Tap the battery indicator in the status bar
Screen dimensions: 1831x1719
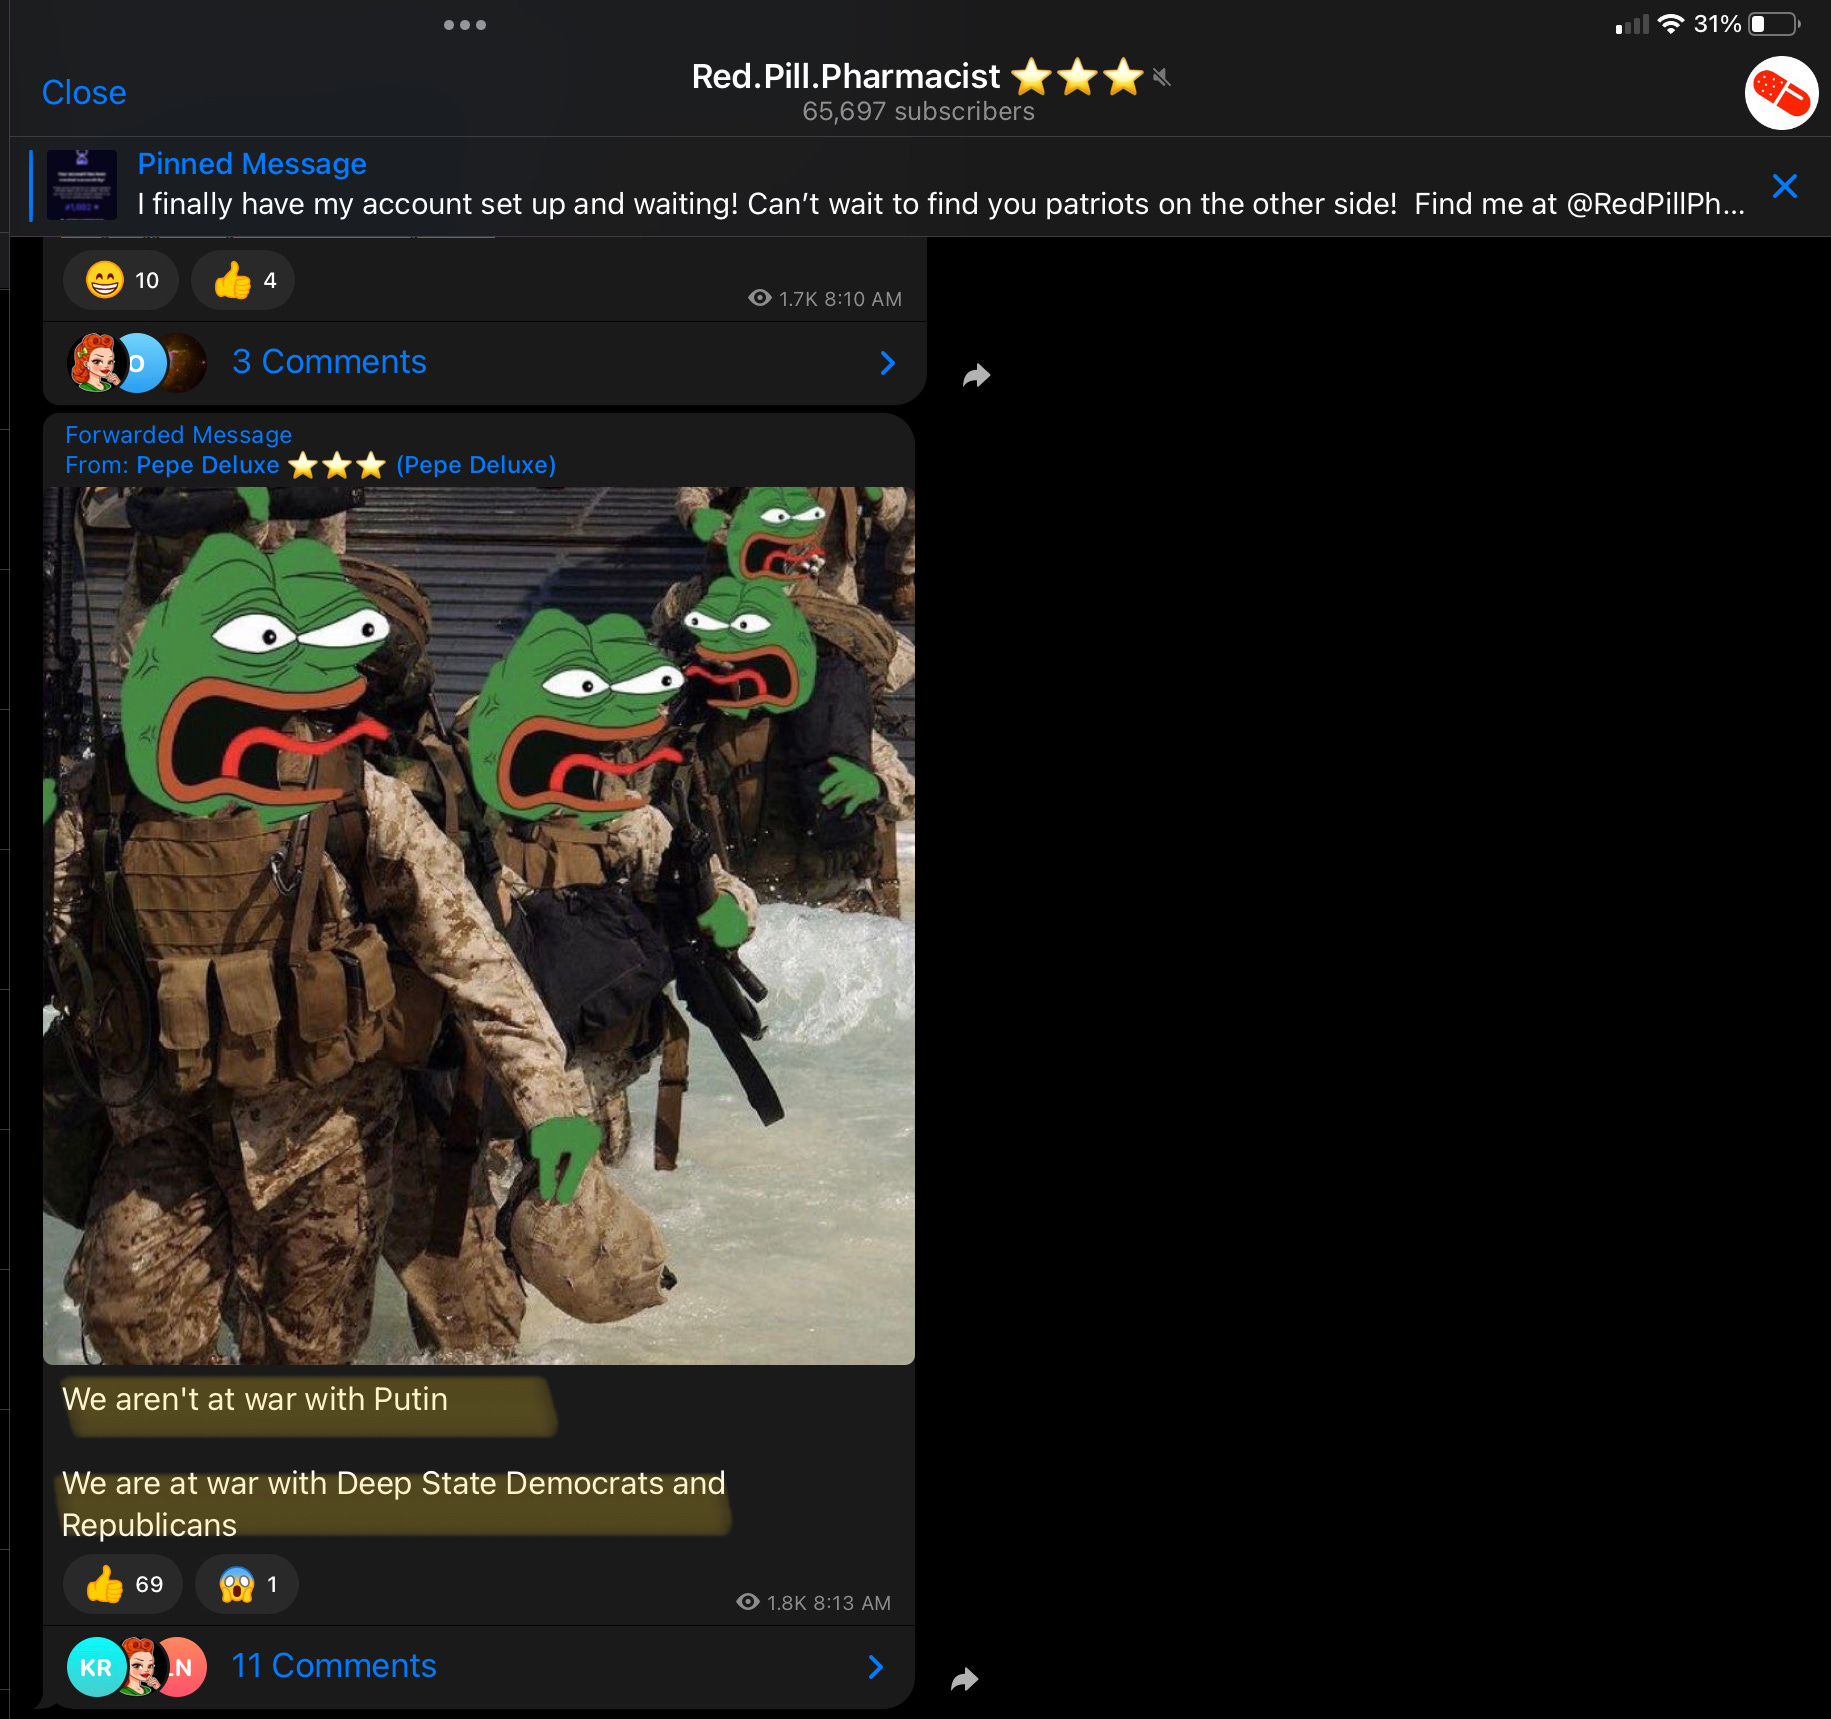click(1775, 24)
